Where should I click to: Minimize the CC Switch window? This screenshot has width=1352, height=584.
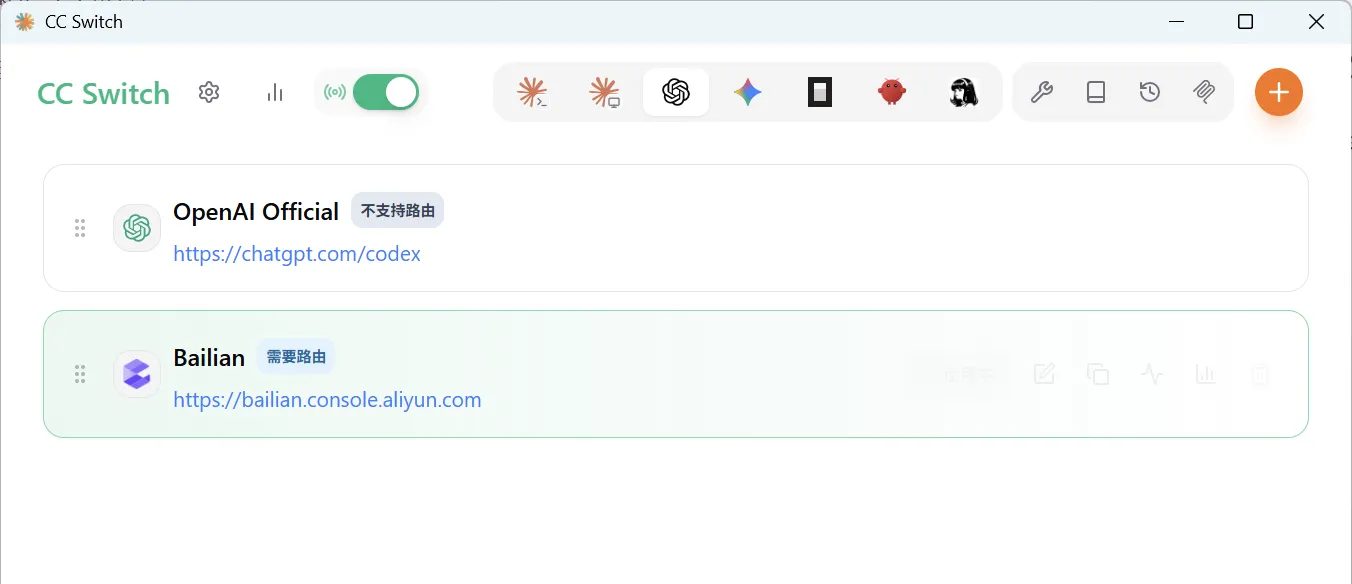tap(1177, 21)
